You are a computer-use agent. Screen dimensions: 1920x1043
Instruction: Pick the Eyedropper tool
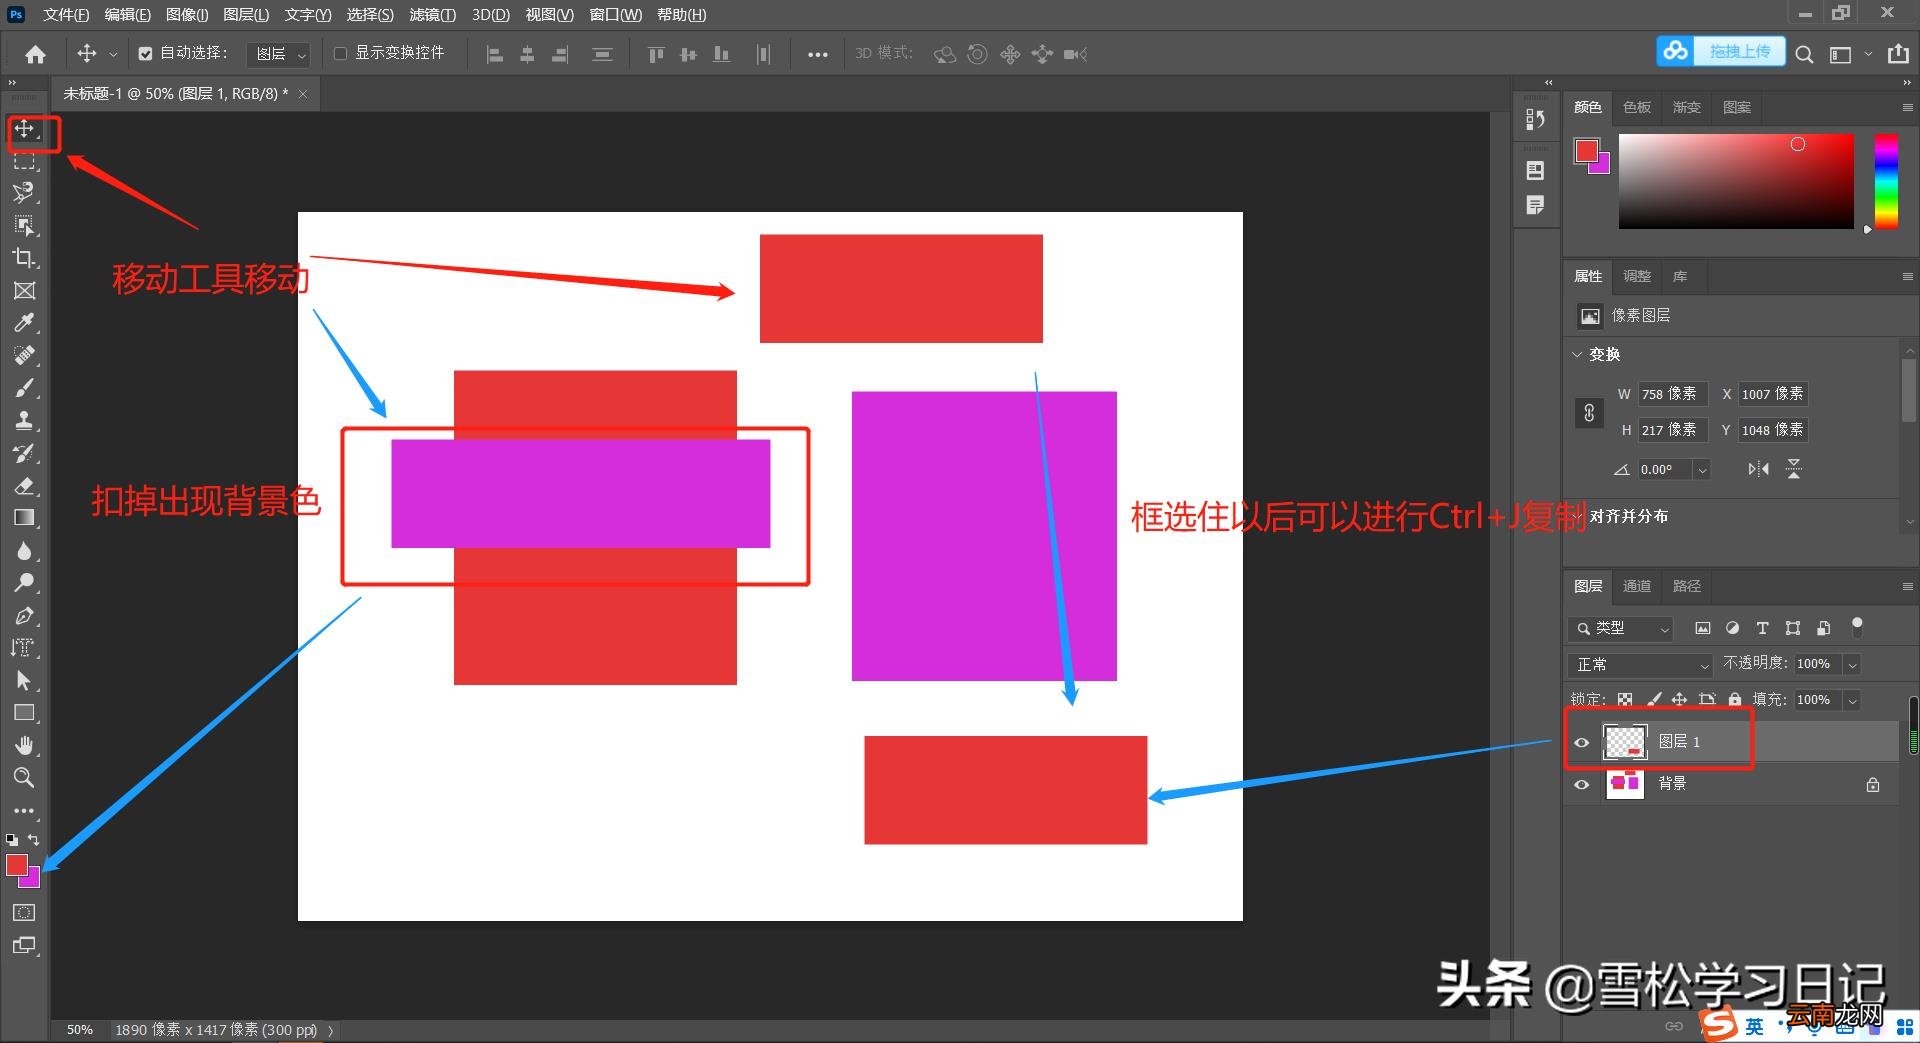pos(24,323)
